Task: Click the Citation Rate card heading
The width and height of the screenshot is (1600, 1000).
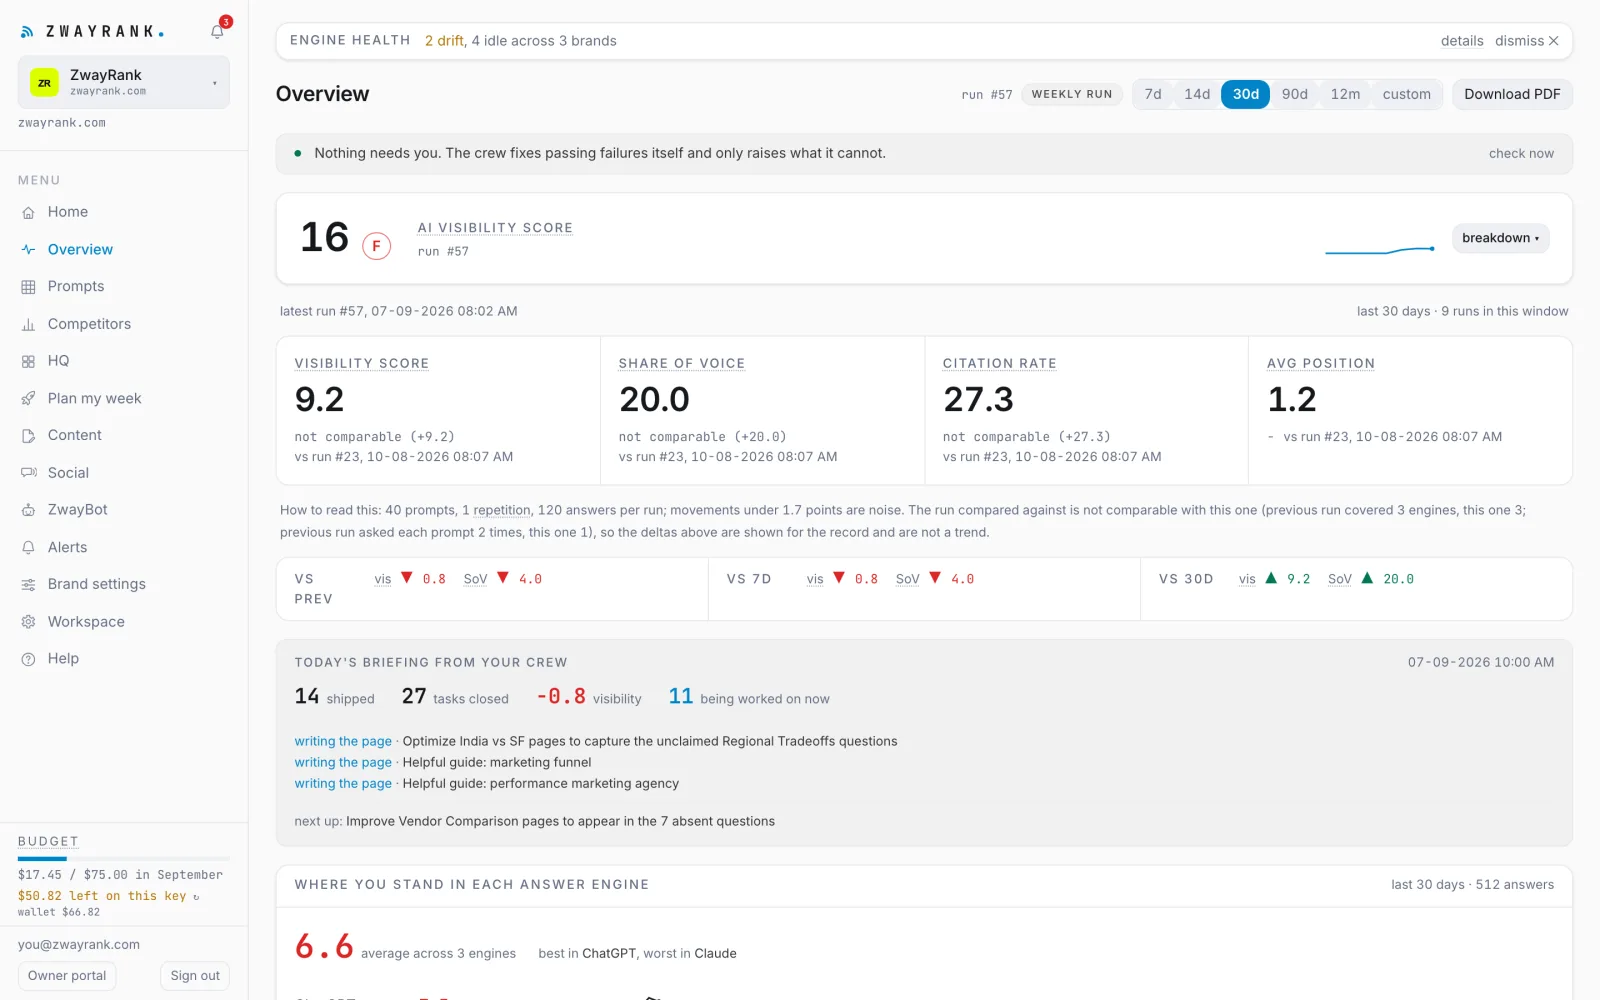Action: 1000,363
